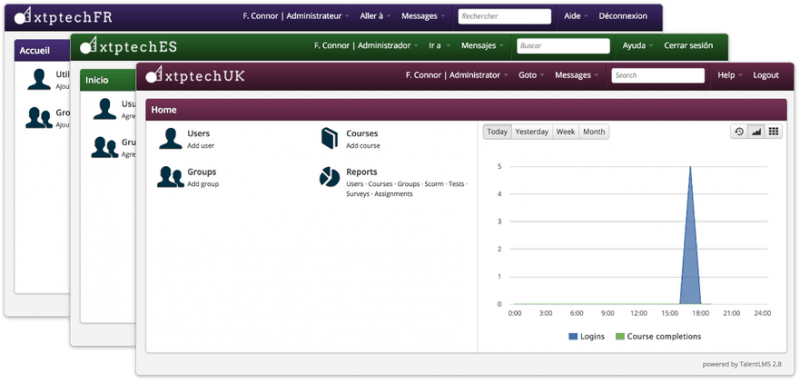Toggle the Logins legend blue swatch
The image size is (800, 383).
(x=573, y=337)
